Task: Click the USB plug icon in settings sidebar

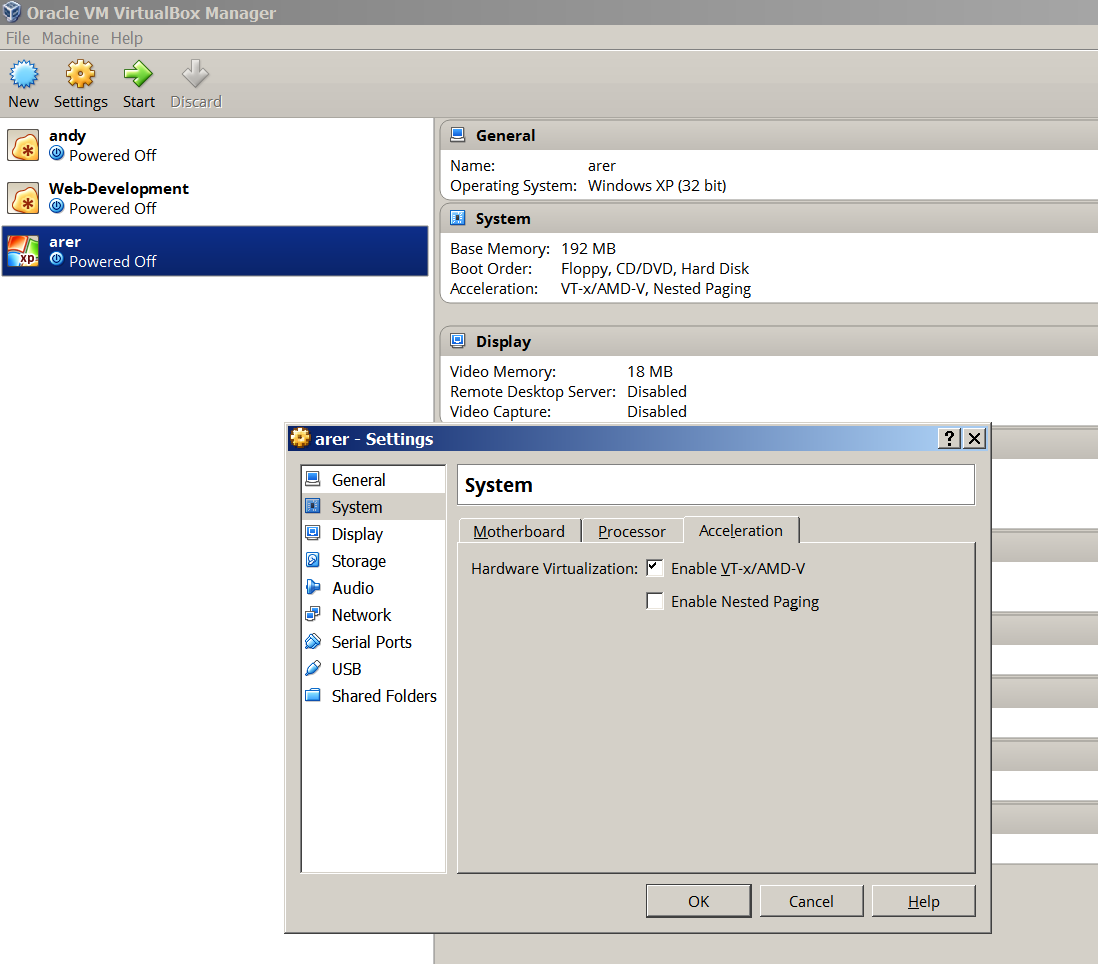Action: (x=313, y=668)
